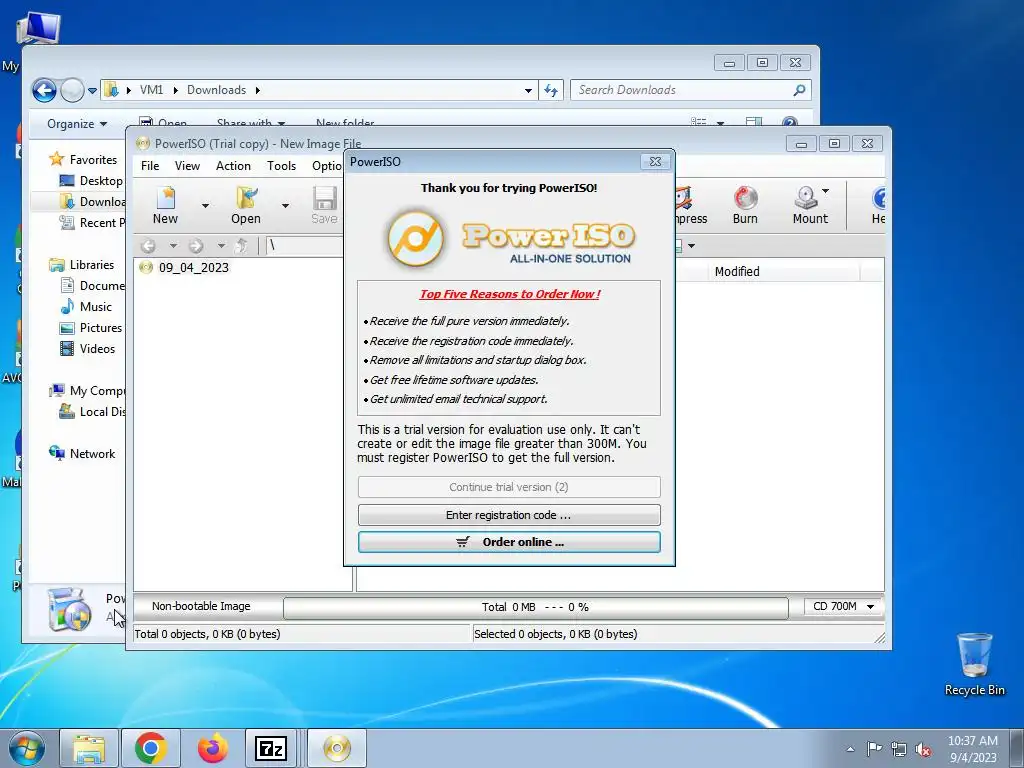Click the muted volume tray icon
Viewport: 1024px width, 768px height.
pyautogui.click(x=923, y=750)
